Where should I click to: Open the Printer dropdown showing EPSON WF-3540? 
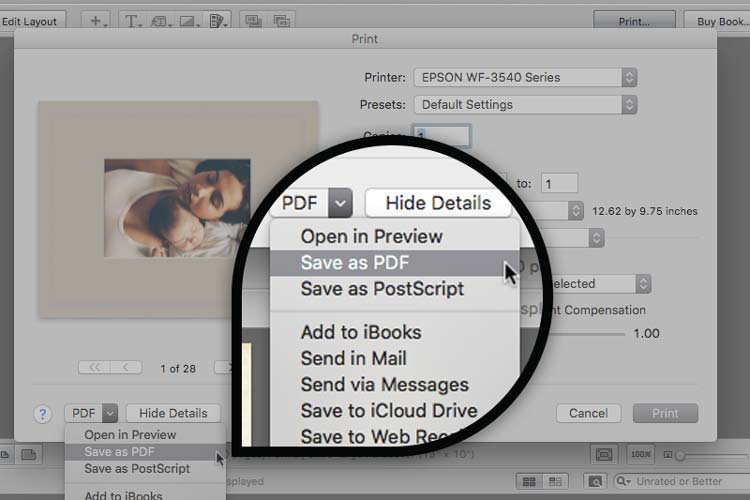pos(525,77)
